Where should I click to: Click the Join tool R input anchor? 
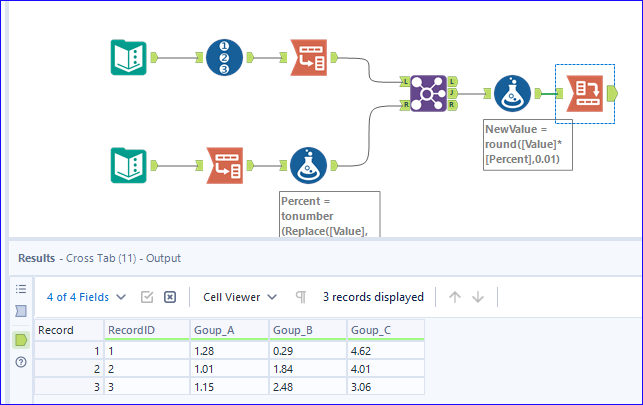click(405, 105)
